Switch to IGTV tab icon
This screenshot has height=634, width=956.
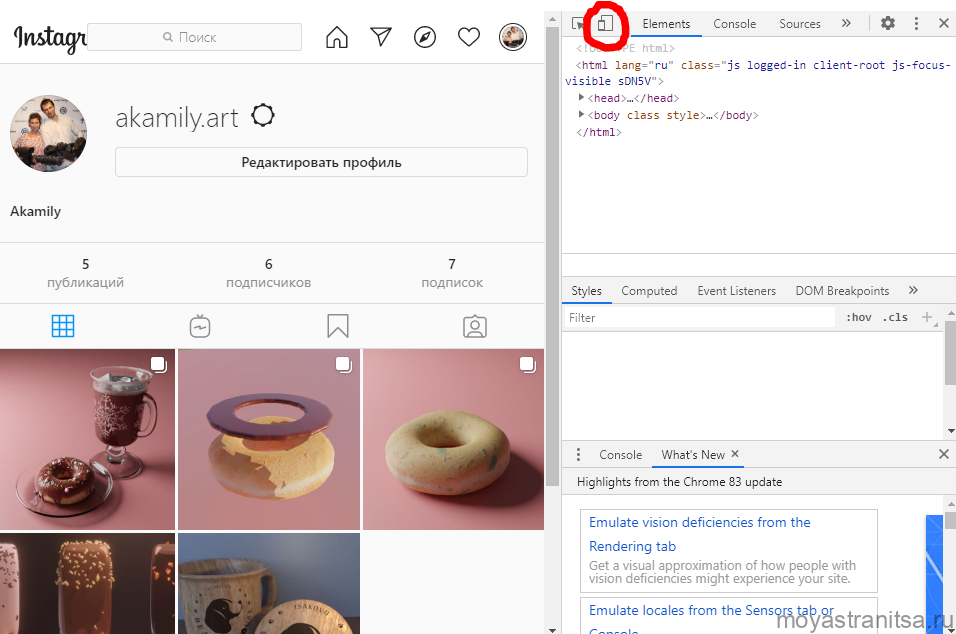pyautogui.click(x=200, y=326)
